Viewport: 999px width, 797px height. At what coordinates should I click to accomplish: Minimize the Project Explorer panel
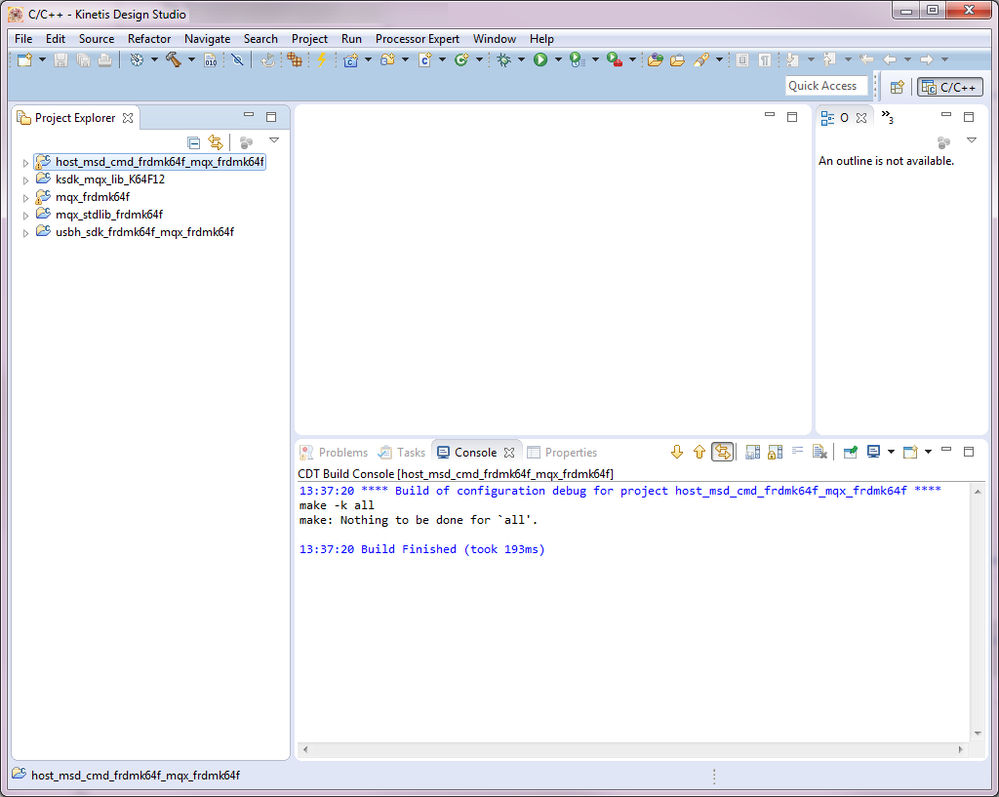(x=249, y=115)
